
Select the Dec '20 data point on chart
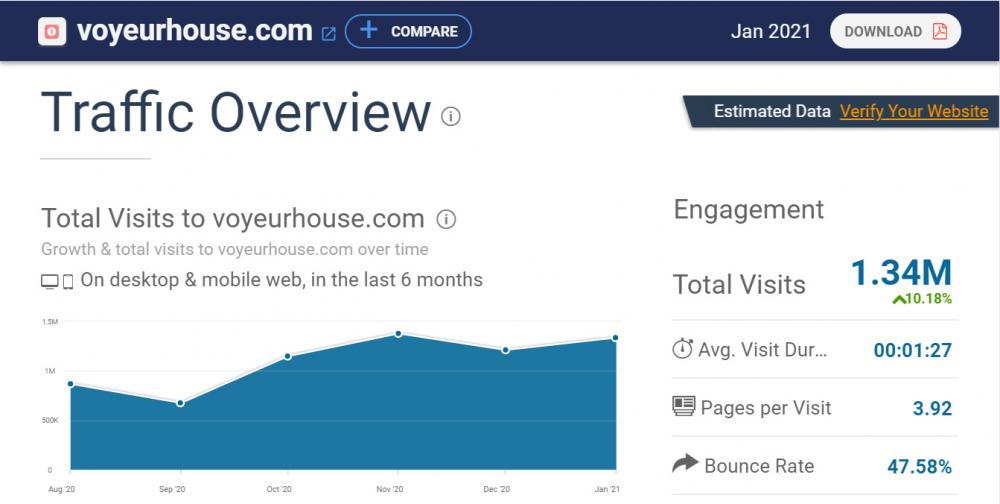point(506,350)
